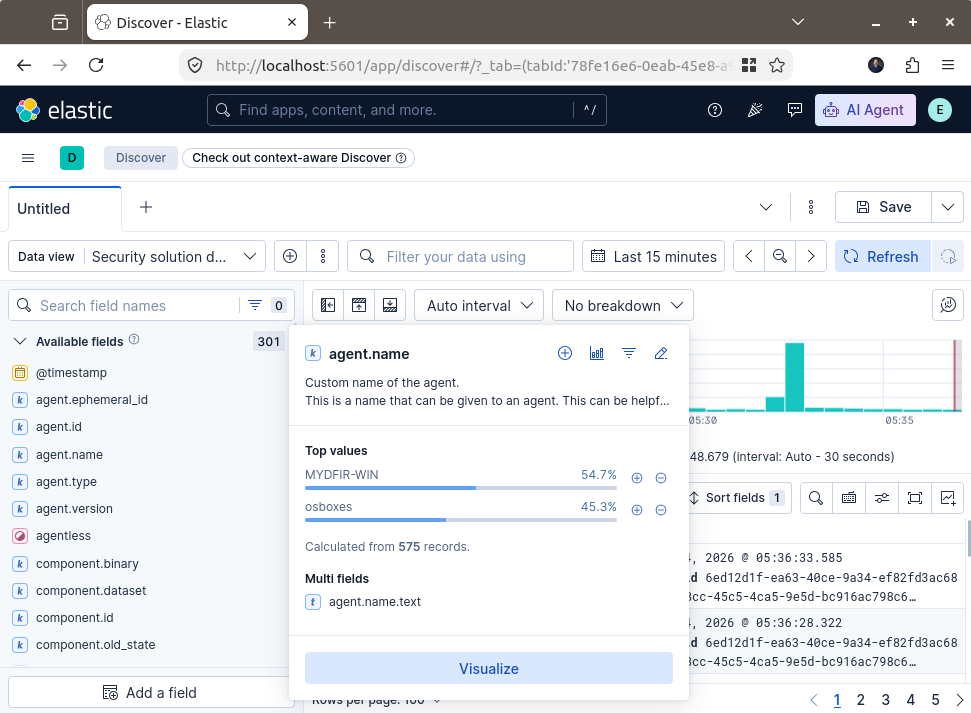Add a filter with plus icon

290,256
